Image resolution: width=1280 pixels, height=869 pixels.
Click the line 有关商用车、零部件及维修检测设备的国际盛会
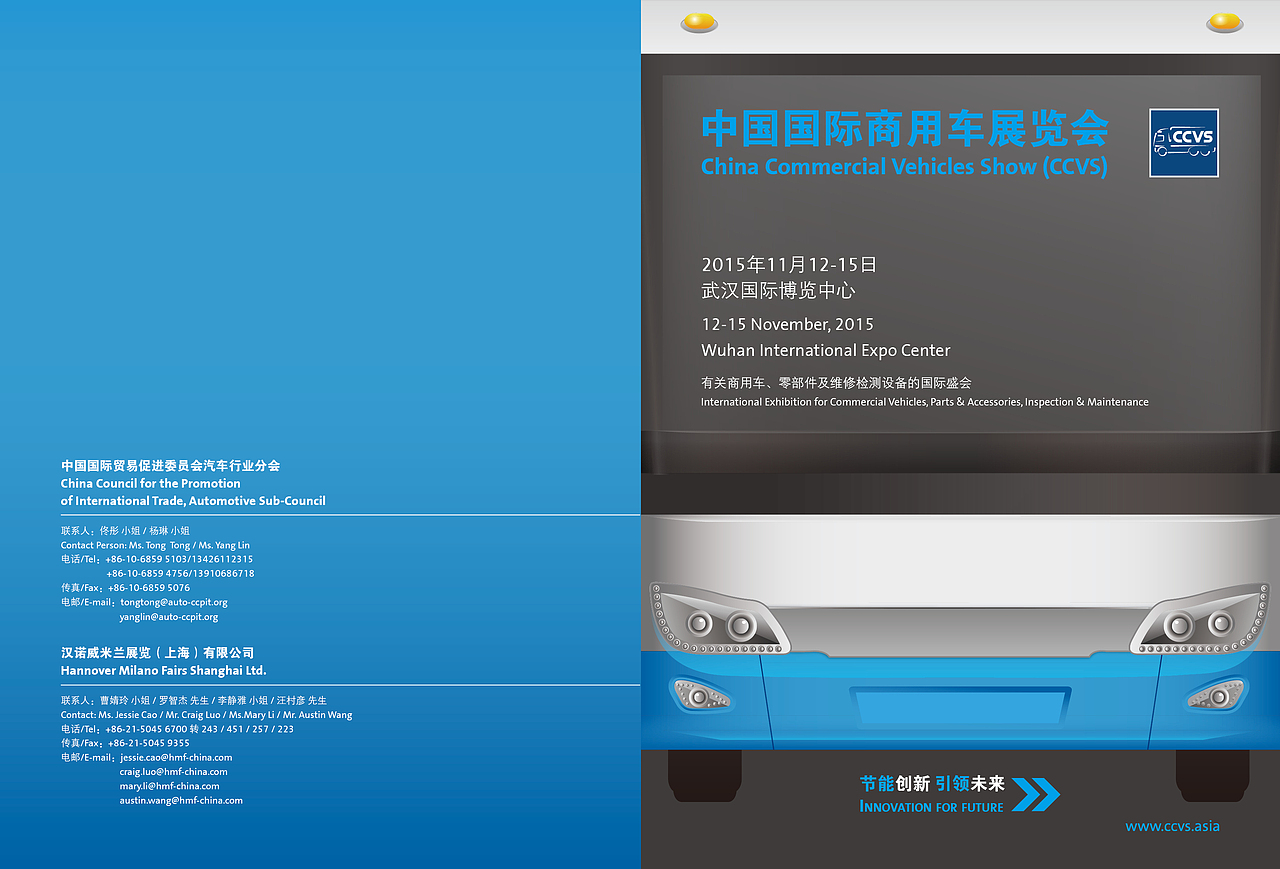pos(836,383)
